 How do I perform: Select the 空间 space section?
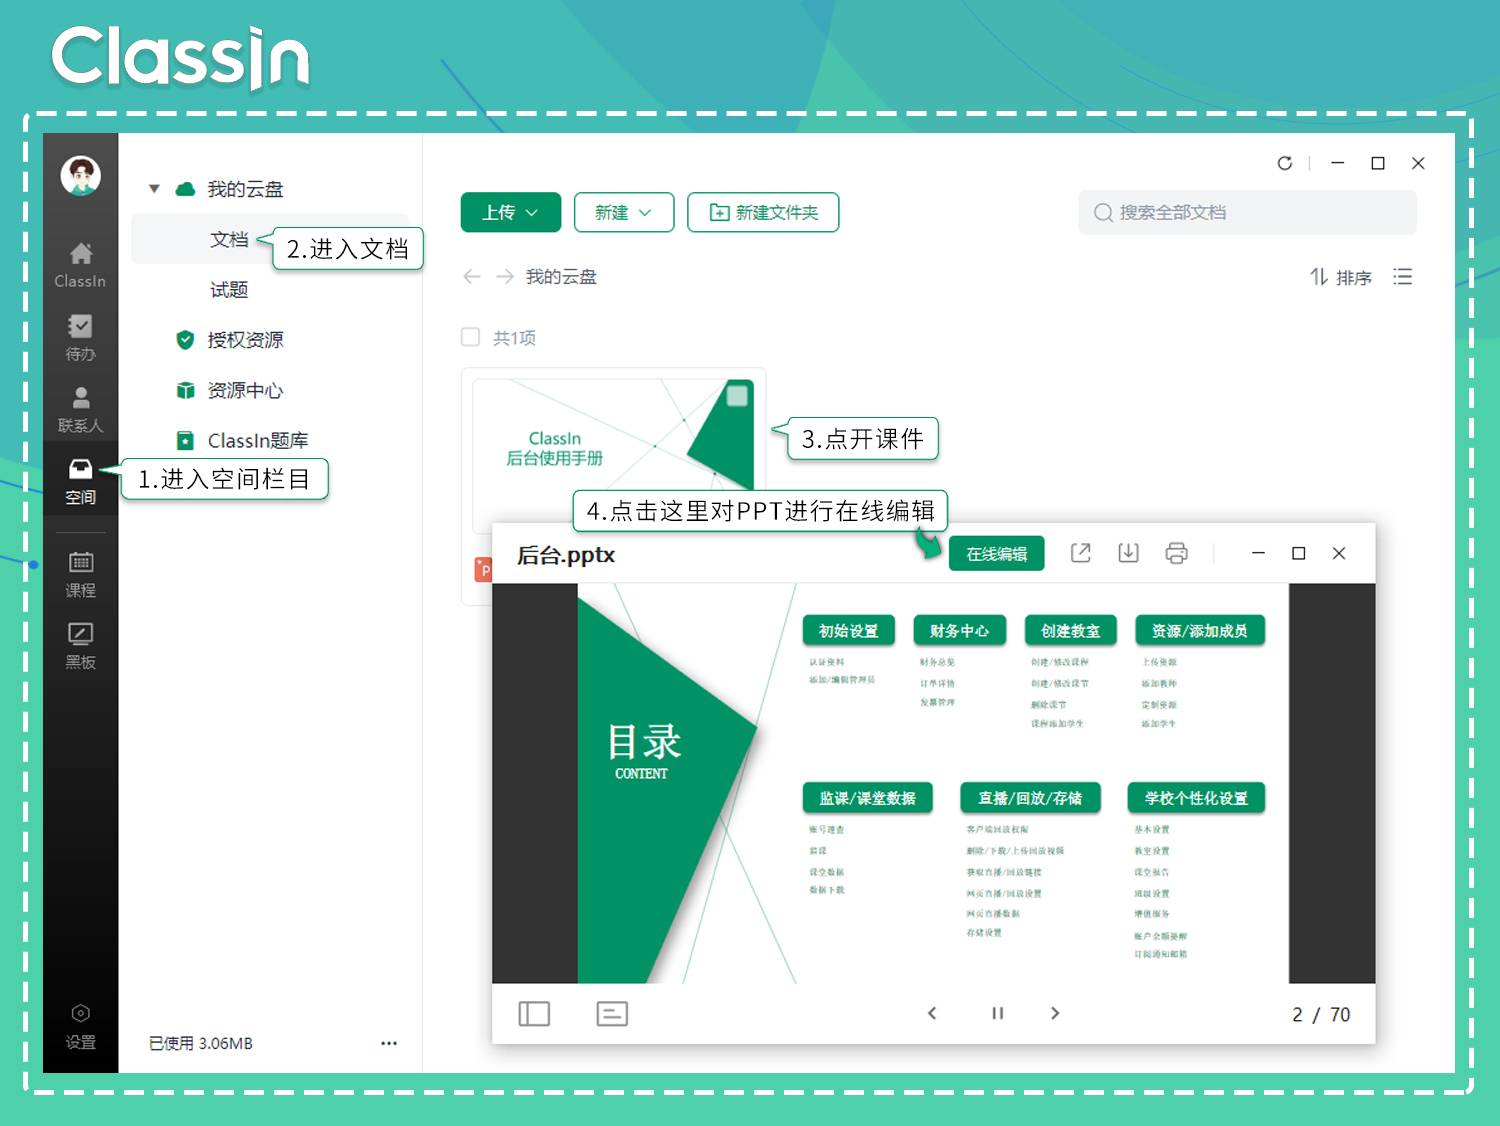80,482
